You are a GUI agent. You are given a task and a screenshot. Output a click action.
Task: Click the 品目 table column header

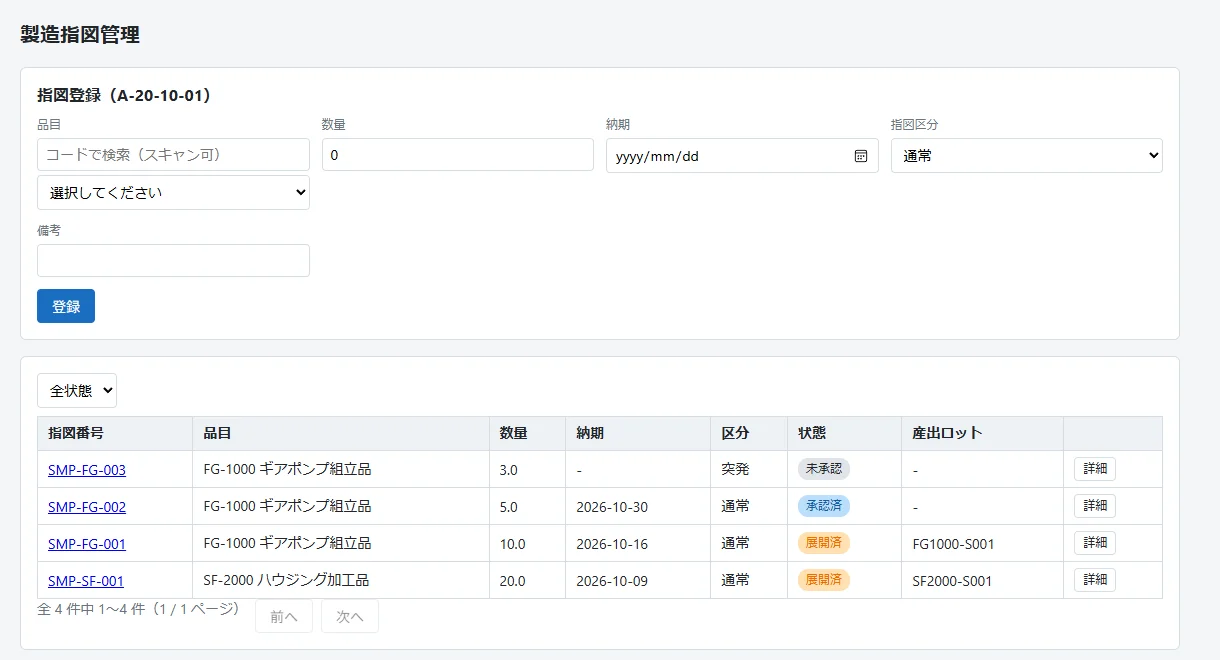(341, 434)
